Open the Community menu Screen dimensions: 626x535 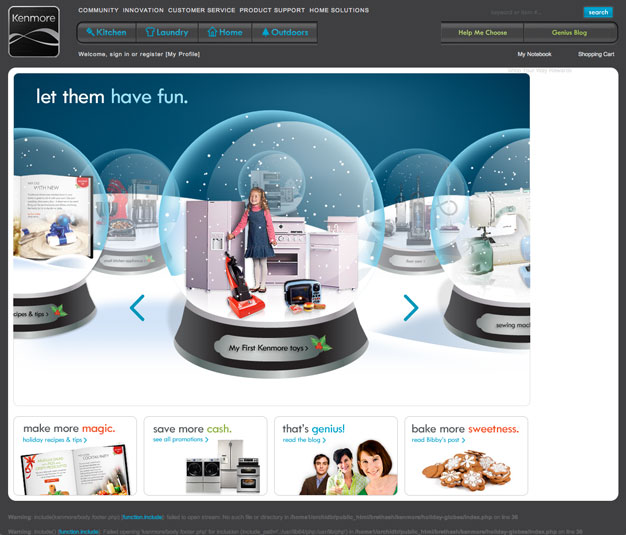[98, 10]
